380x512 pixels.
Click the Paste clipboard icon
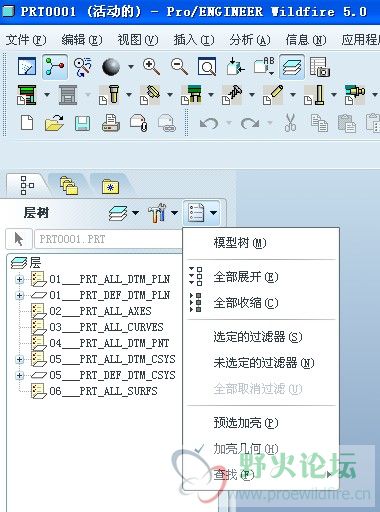pos(347,123)
